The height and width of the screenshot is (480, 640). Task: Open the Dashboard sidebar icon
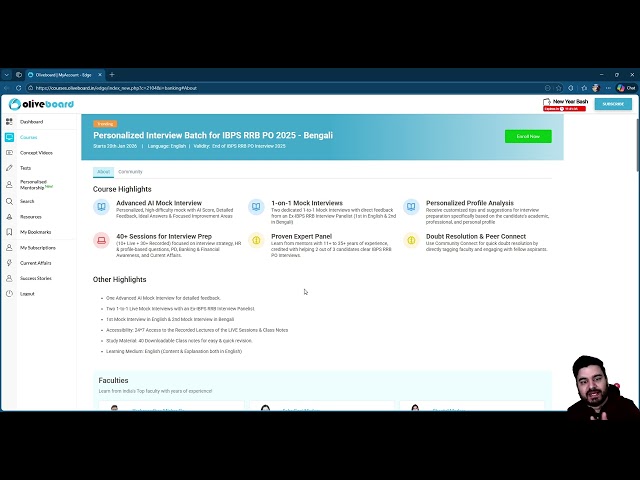10,122
